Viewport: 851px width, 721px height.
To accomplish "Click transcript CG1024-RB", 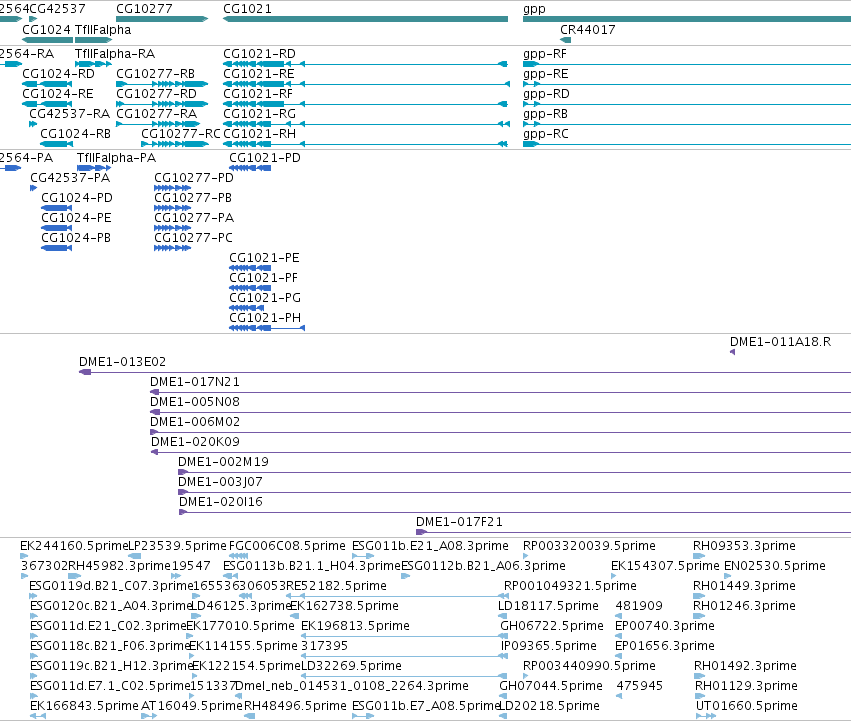I will coord(75,134).
